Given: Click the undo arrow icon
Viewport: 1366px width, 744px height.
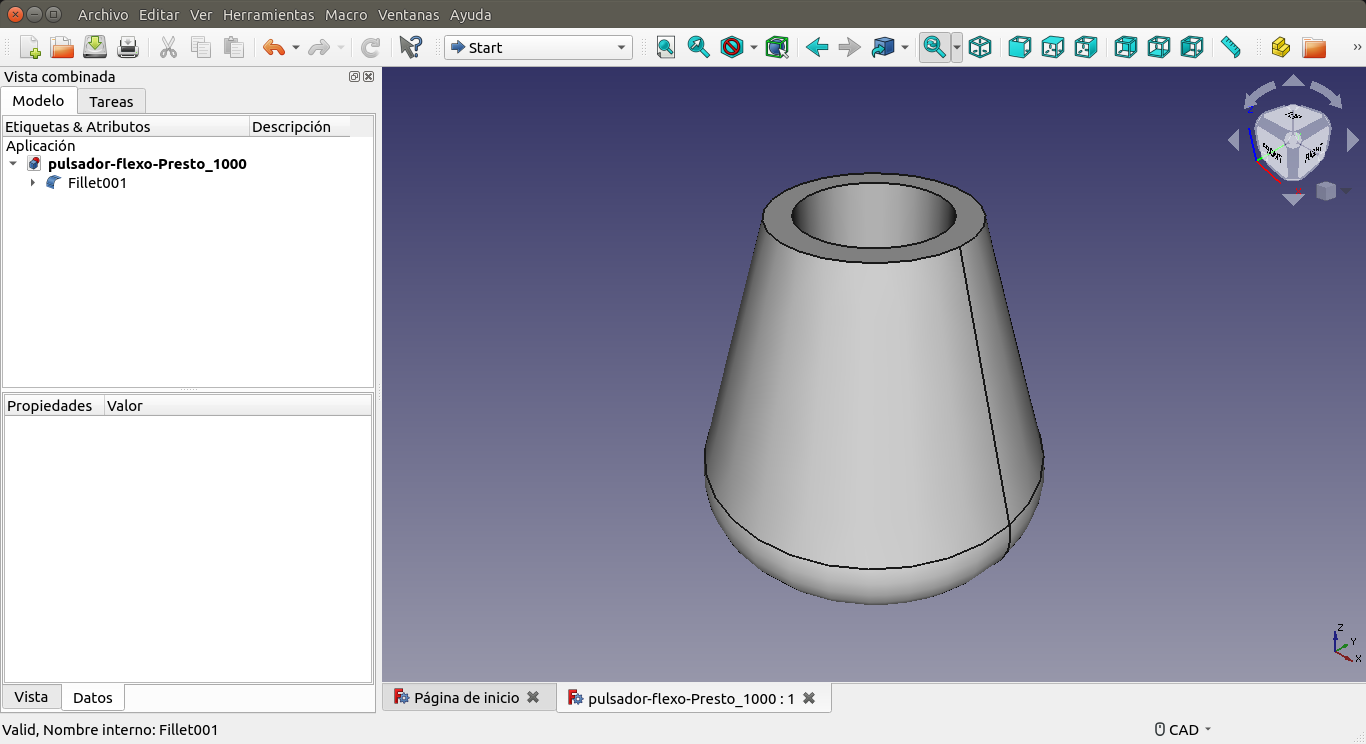Looking at the screenshot, I should 273,47.
